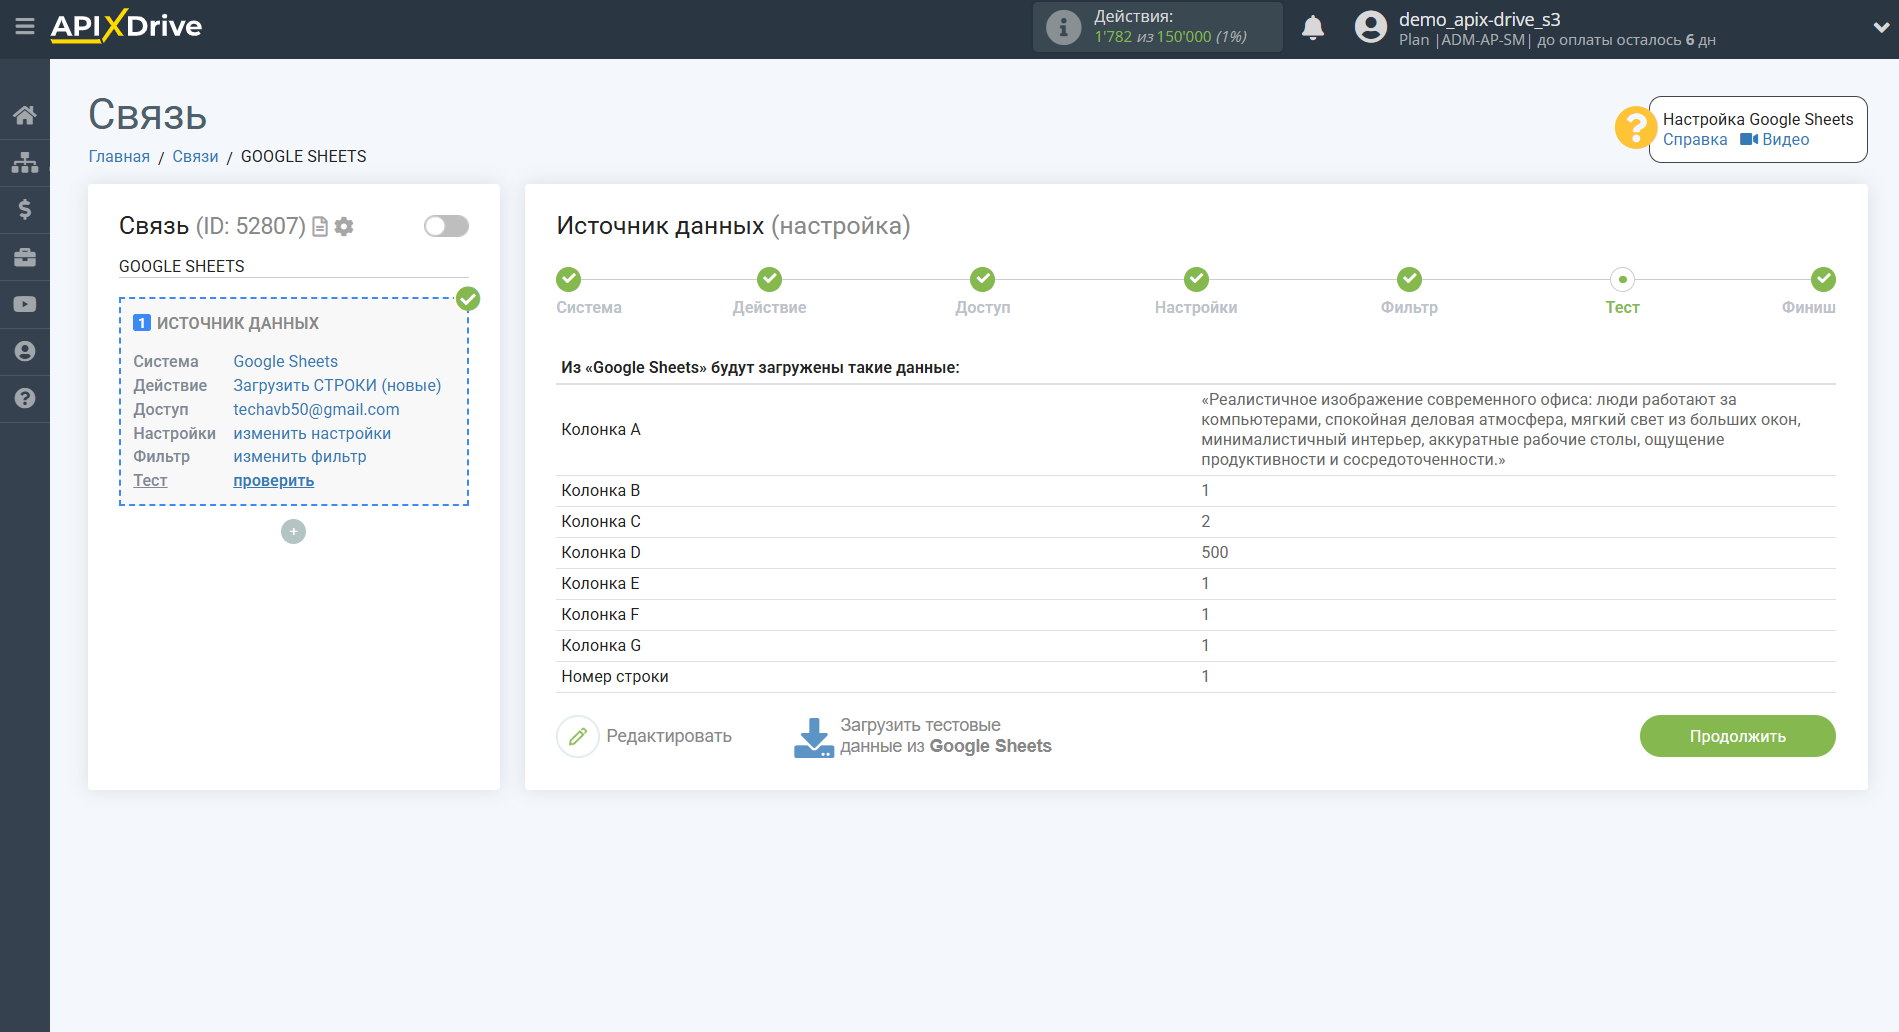Toggle the connection enable switch
This screenshot has width=1899, height=1032.
coord(446,226)
